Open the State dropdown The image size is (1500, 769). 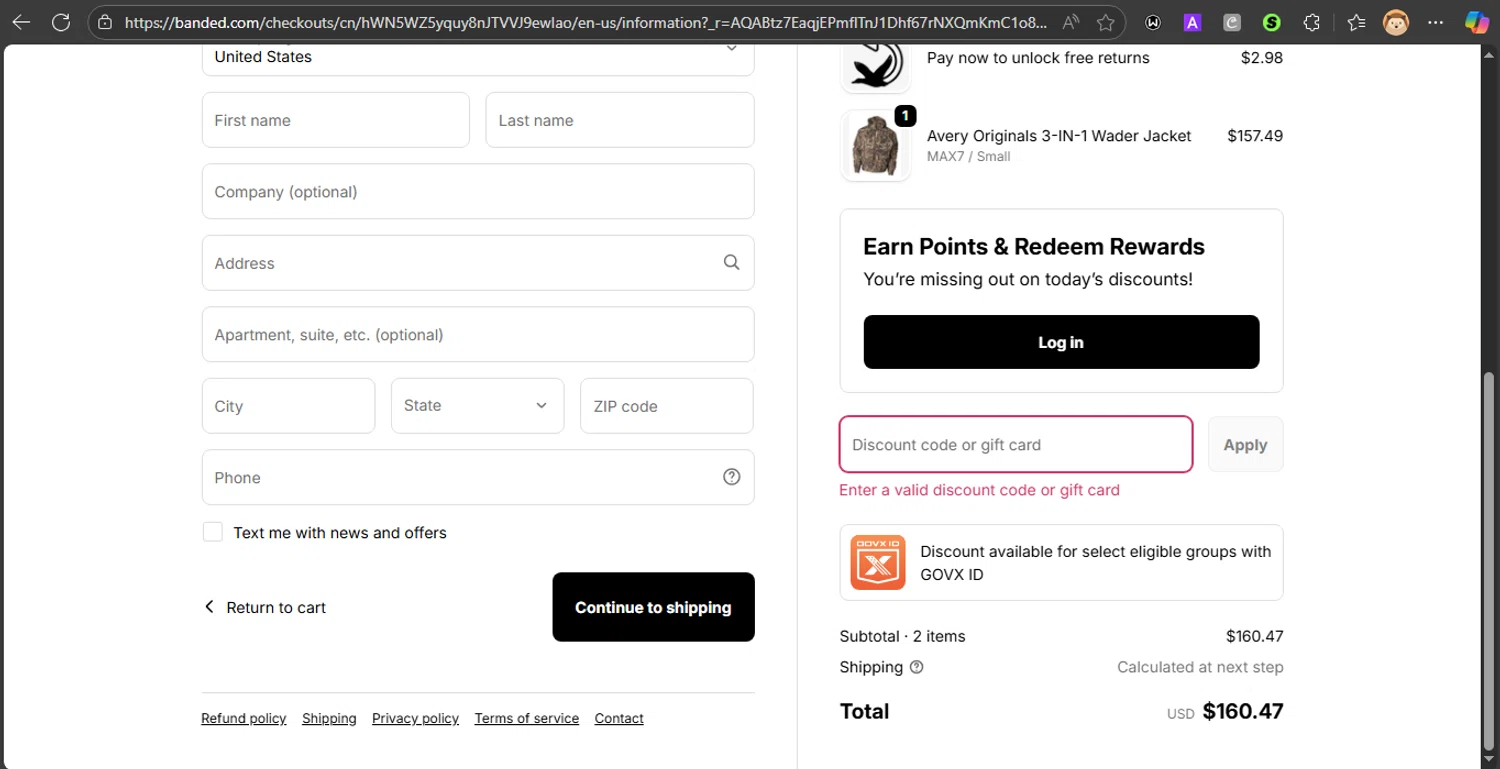click(477, 405)
